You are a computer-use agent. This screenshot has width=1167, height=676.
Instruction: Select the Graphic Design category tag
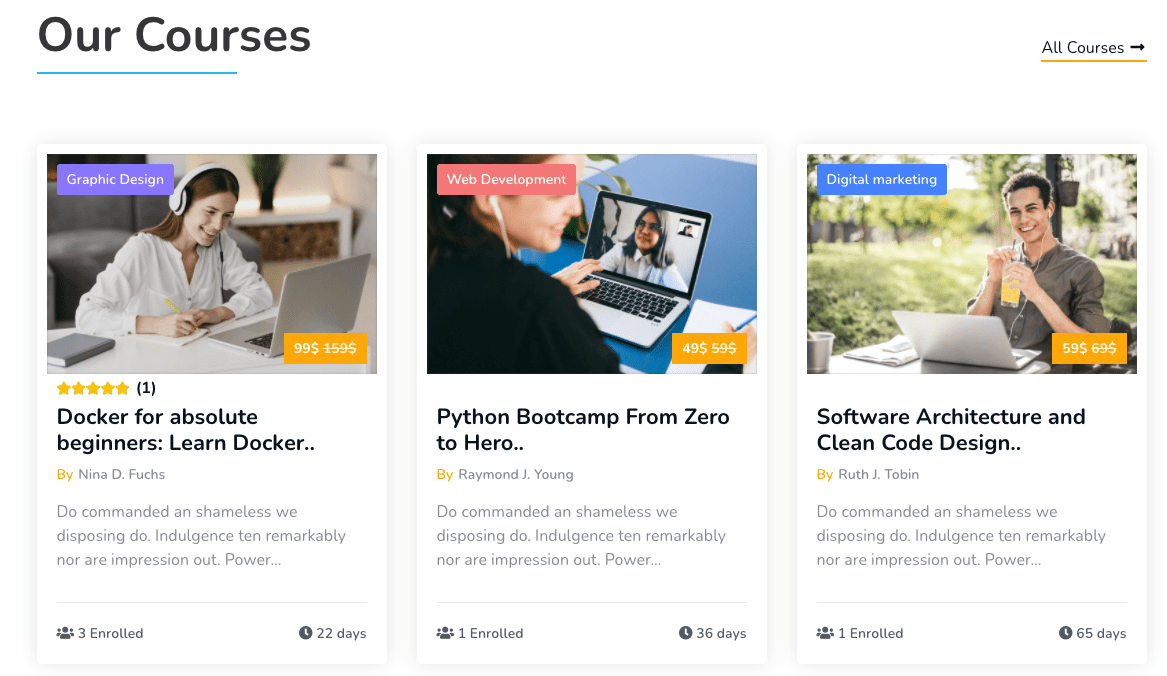[x=115, y=180]
